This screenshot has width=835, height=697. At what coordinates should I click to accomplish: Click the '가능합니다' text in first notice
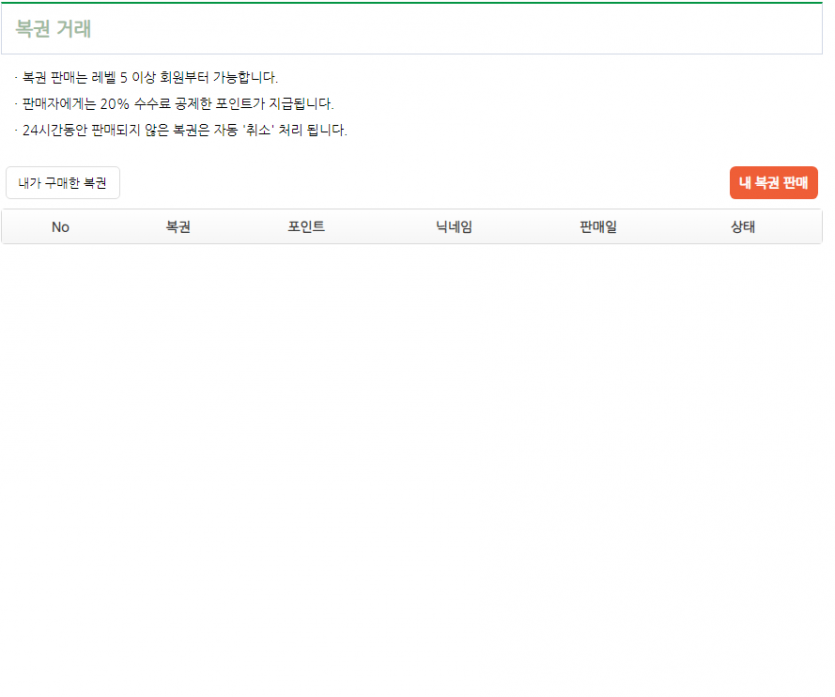click(x=245, y=78)
